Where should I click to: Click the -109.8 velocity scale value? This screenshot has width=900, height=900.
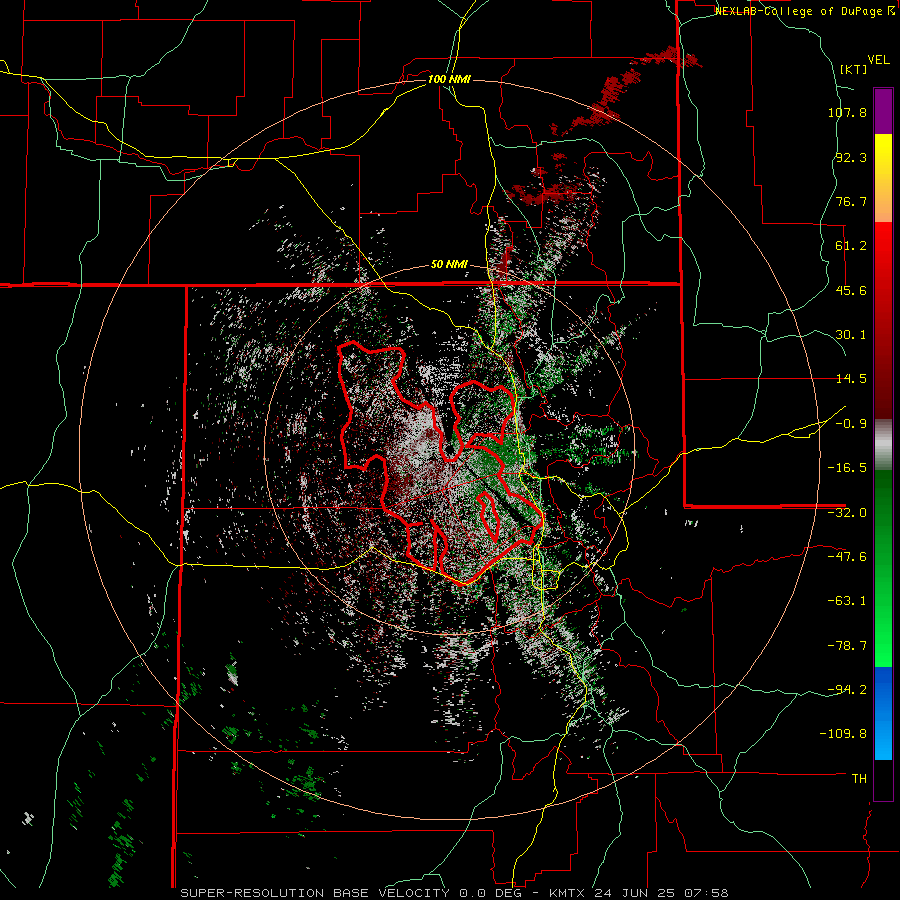click(x=843, y=734)
